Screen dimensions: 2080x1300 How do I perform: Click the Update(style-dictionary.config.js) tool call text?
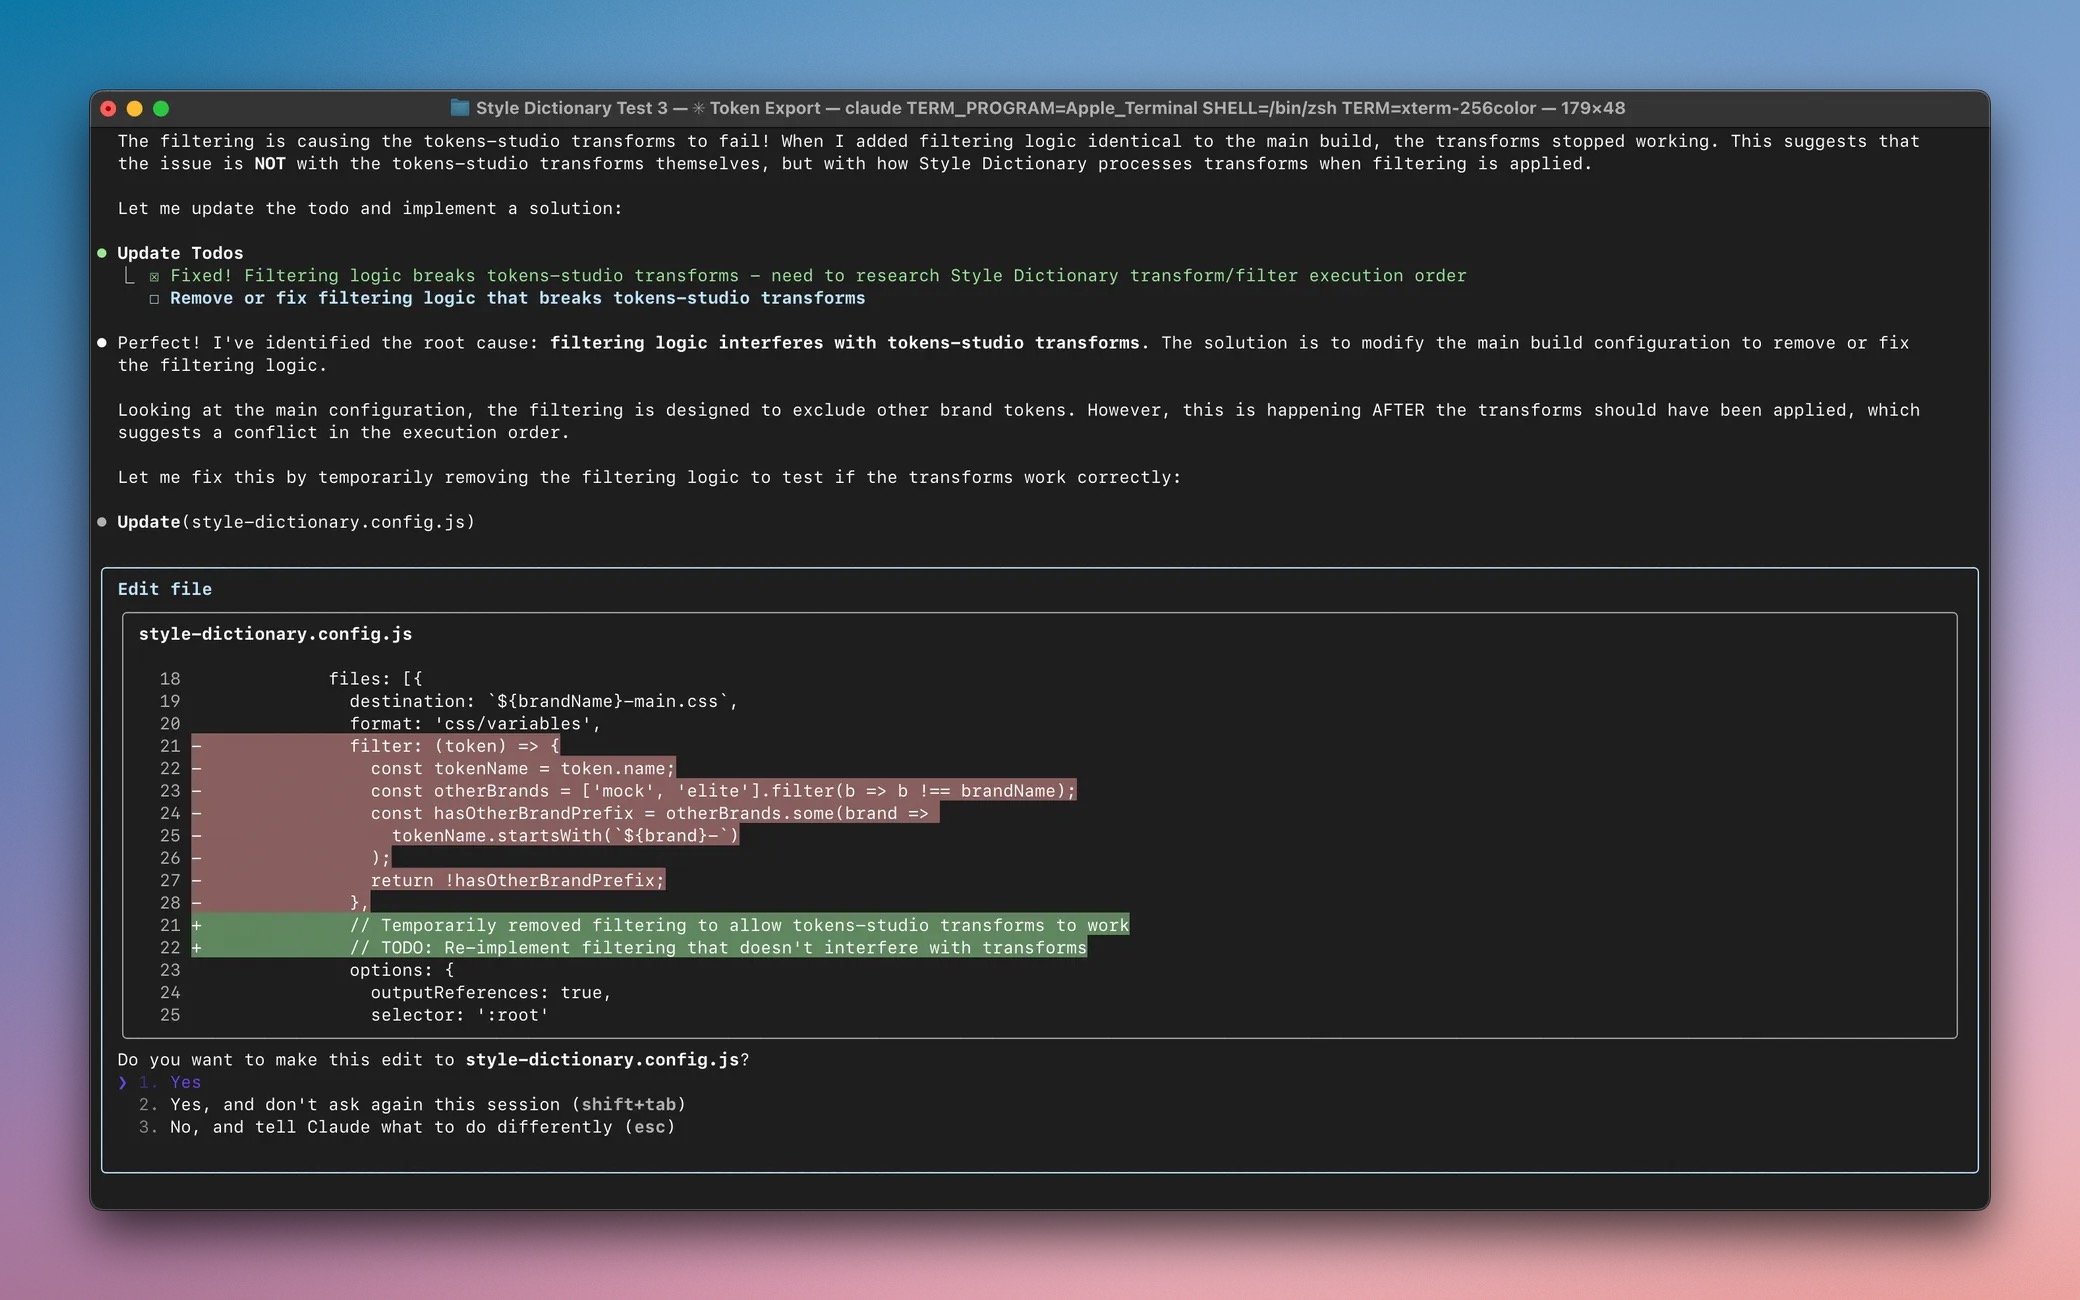296,522
